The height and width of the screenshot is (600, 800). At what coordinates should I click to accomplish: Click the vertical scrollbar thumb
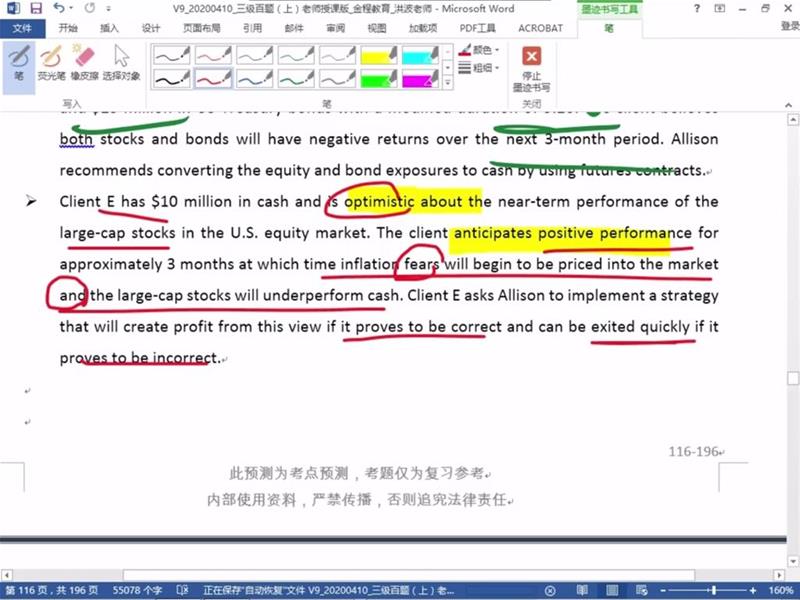pos(793,378)
